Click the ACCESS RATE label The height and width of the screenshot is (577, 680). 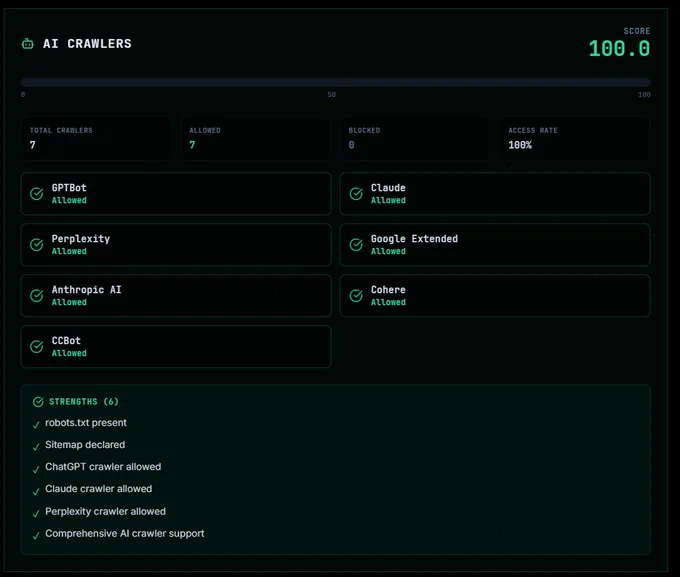point(533,131)
